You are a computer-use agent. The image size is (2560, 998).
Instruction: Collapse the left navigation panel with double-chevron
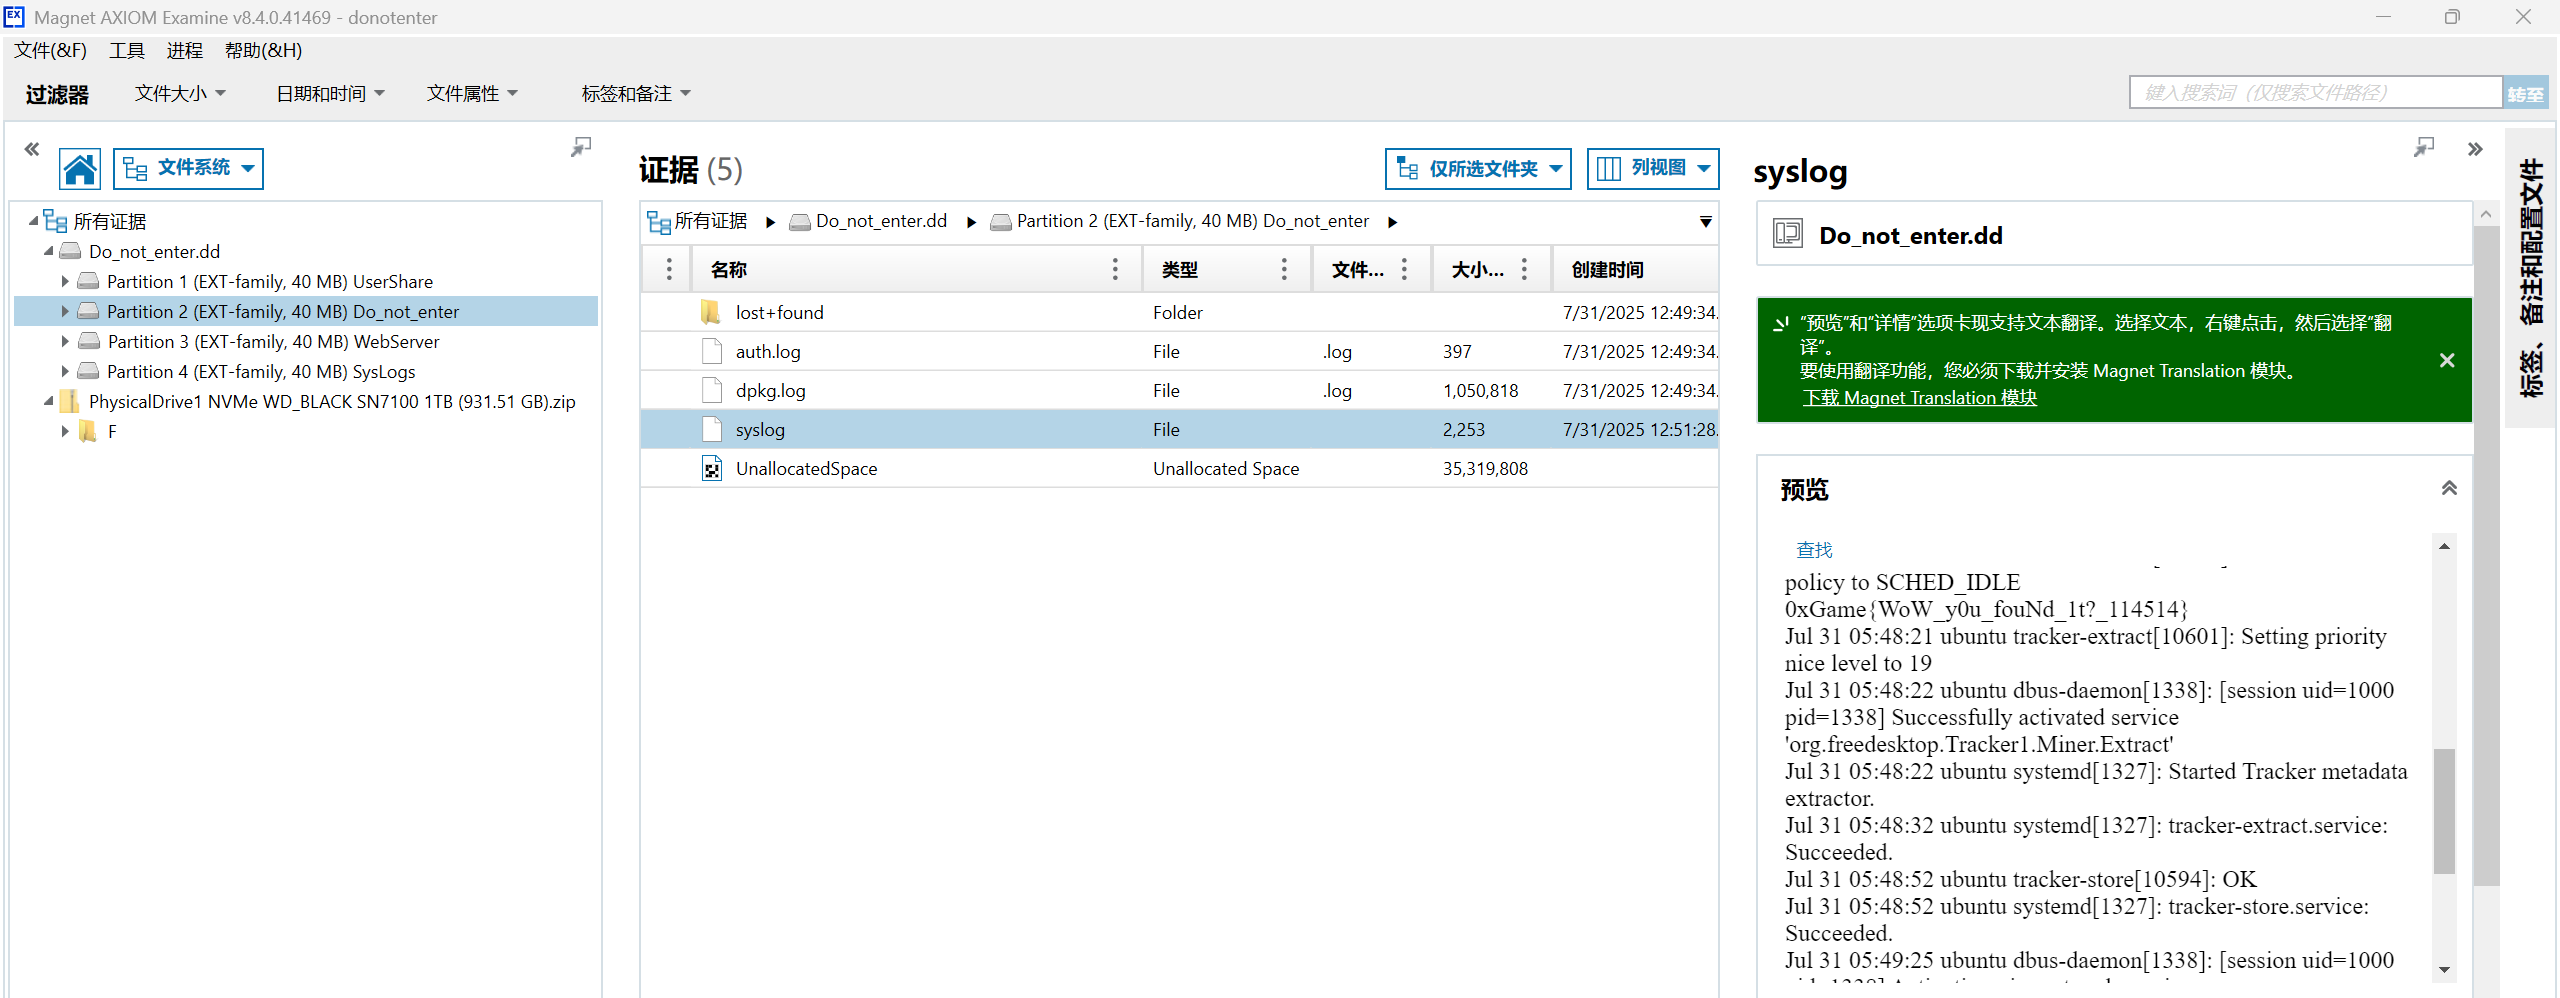click(x=32, y=149)
